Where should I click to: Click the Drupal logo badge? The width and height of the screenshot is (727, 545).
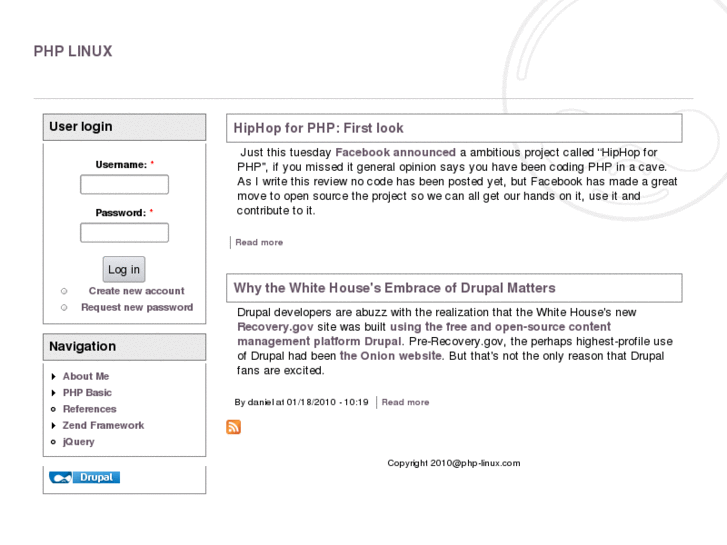pos(84,477)
